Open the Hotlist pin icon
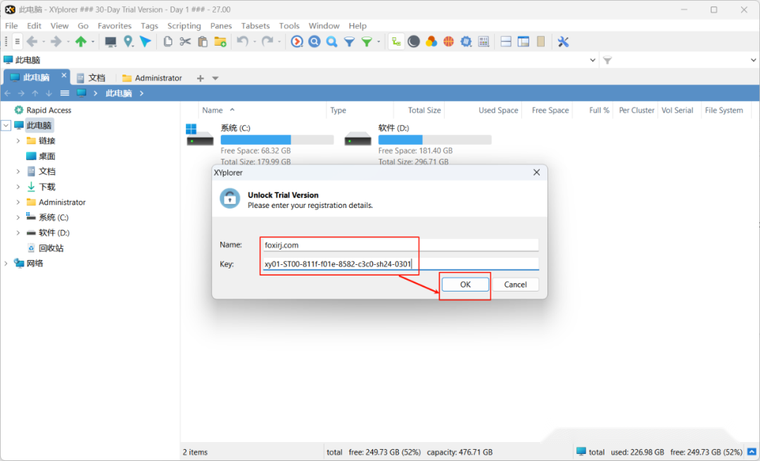This screenshot has height=461, width=760. [x=128, y=42]
